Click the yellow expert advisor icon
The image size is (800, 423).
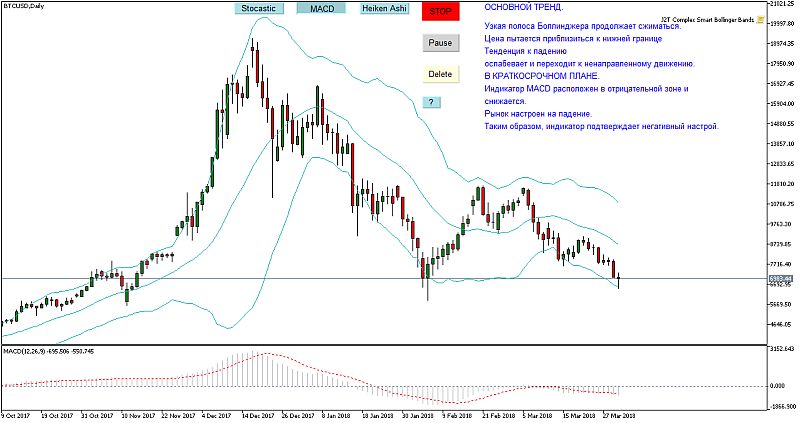tap(761, 20)
